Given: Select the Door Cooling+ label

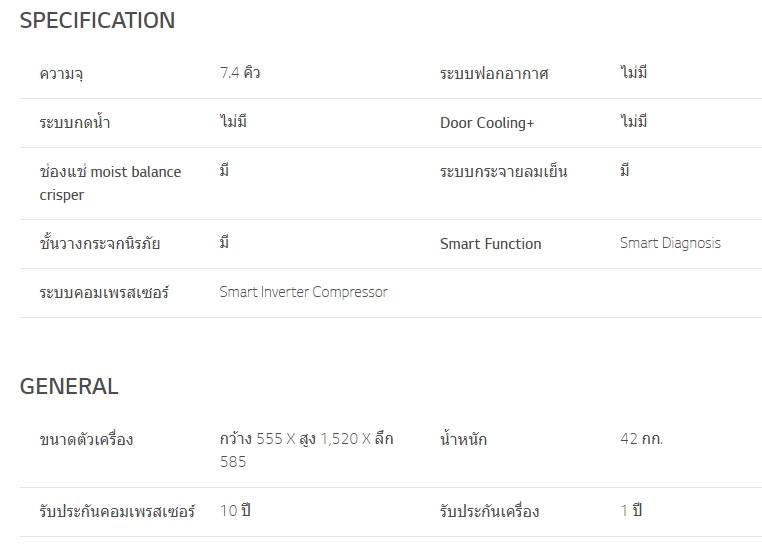Looking at the screenshot, I should click(x=487, y=123).
